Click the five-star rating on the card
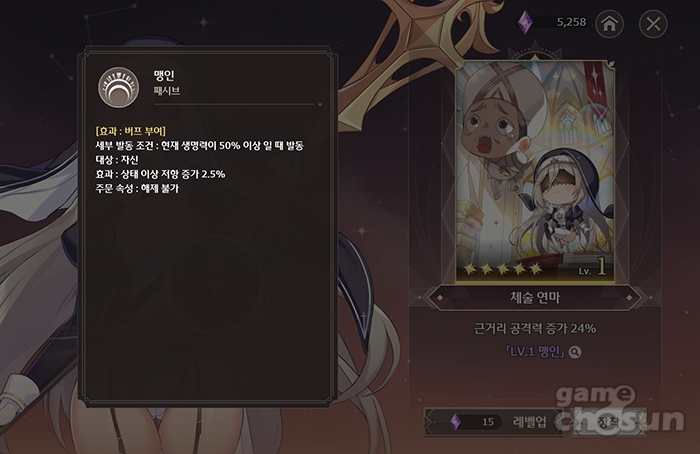 point(503,268)
